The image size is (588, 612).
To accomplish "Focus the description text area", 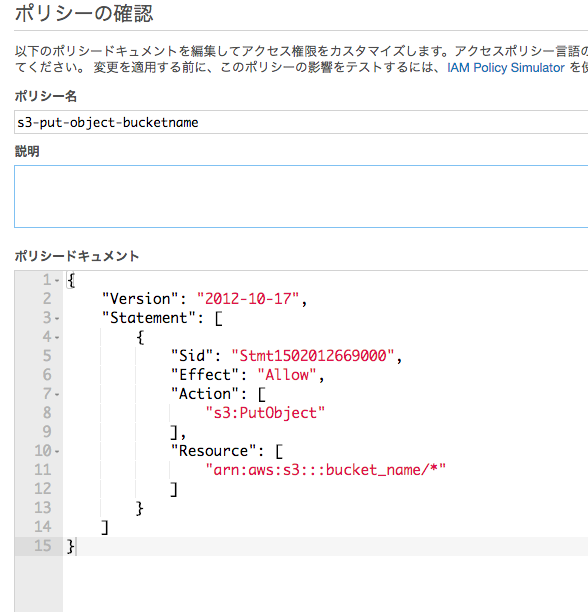I will tap(301, 196).
